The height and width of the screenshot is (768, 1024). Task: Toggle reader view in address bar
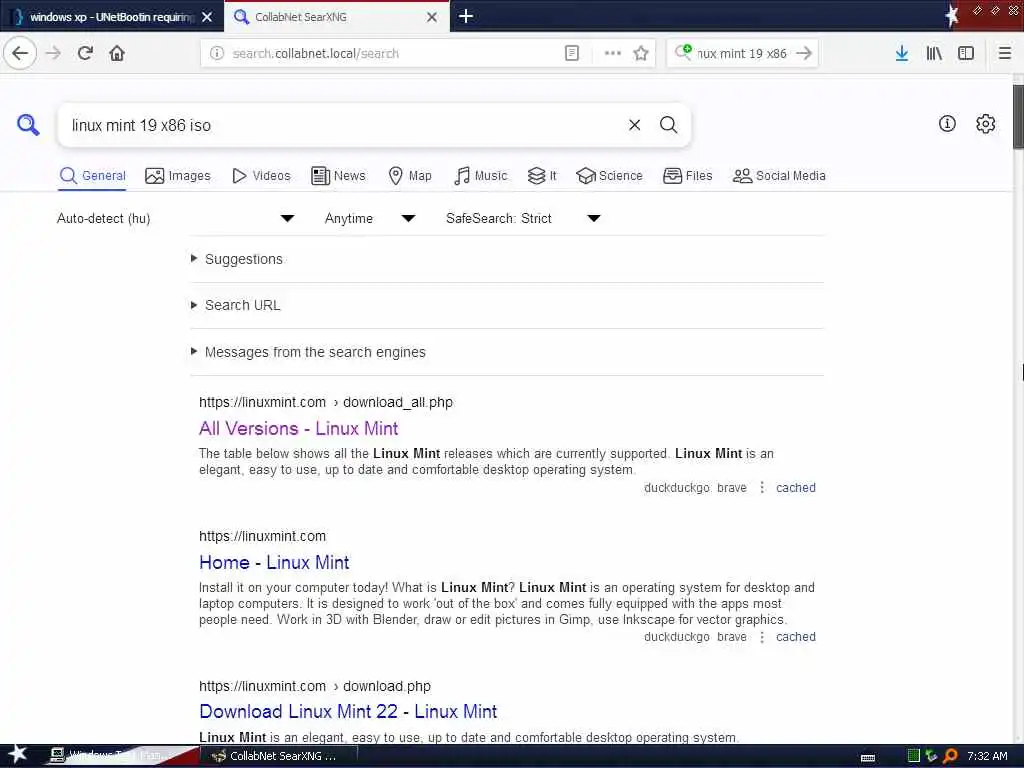click(571, 53)
